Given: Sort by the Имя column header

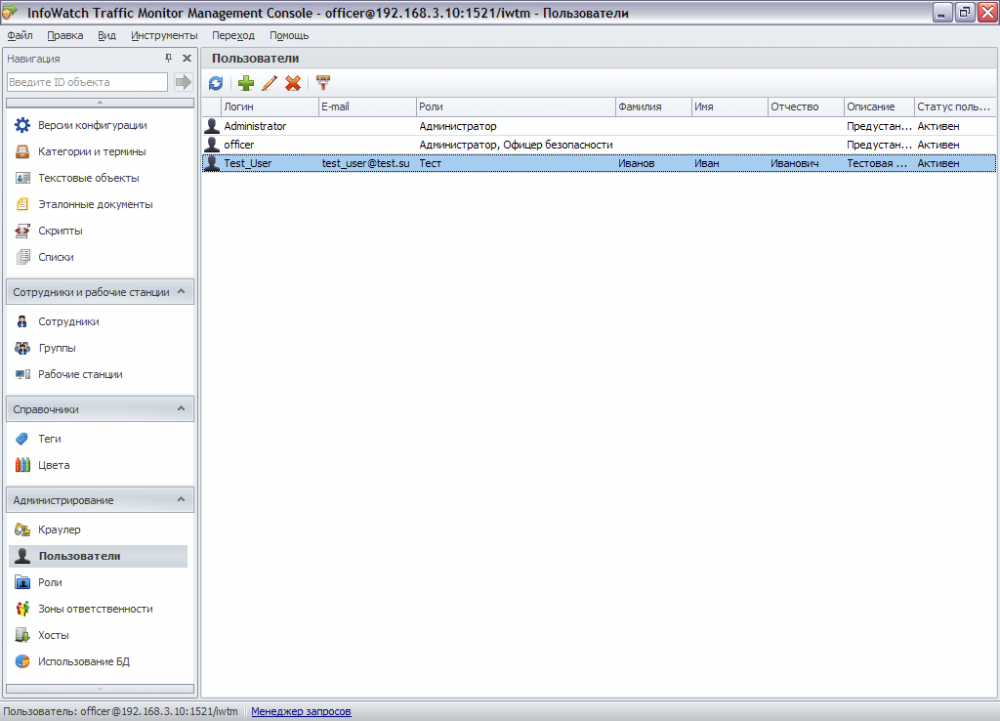Looking at the screenshot, I should (x=730, y=107).
